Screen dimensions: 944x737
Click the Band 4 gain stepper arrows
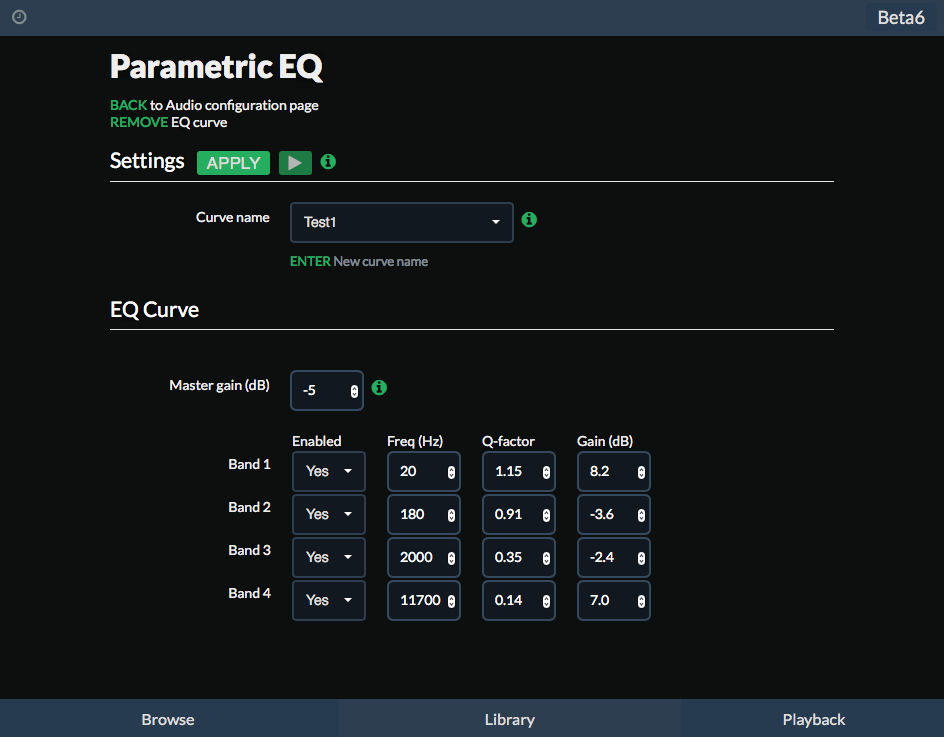(641, 602)
